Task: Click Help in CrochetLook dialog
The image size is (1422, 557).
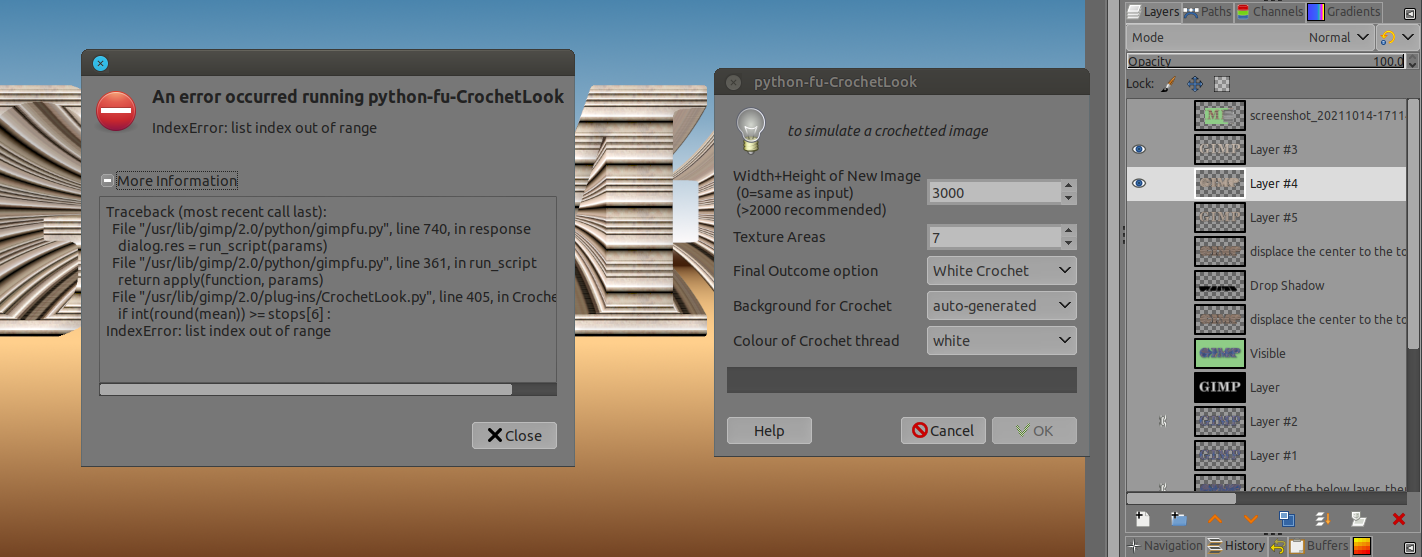Action: tap(769, 430)
